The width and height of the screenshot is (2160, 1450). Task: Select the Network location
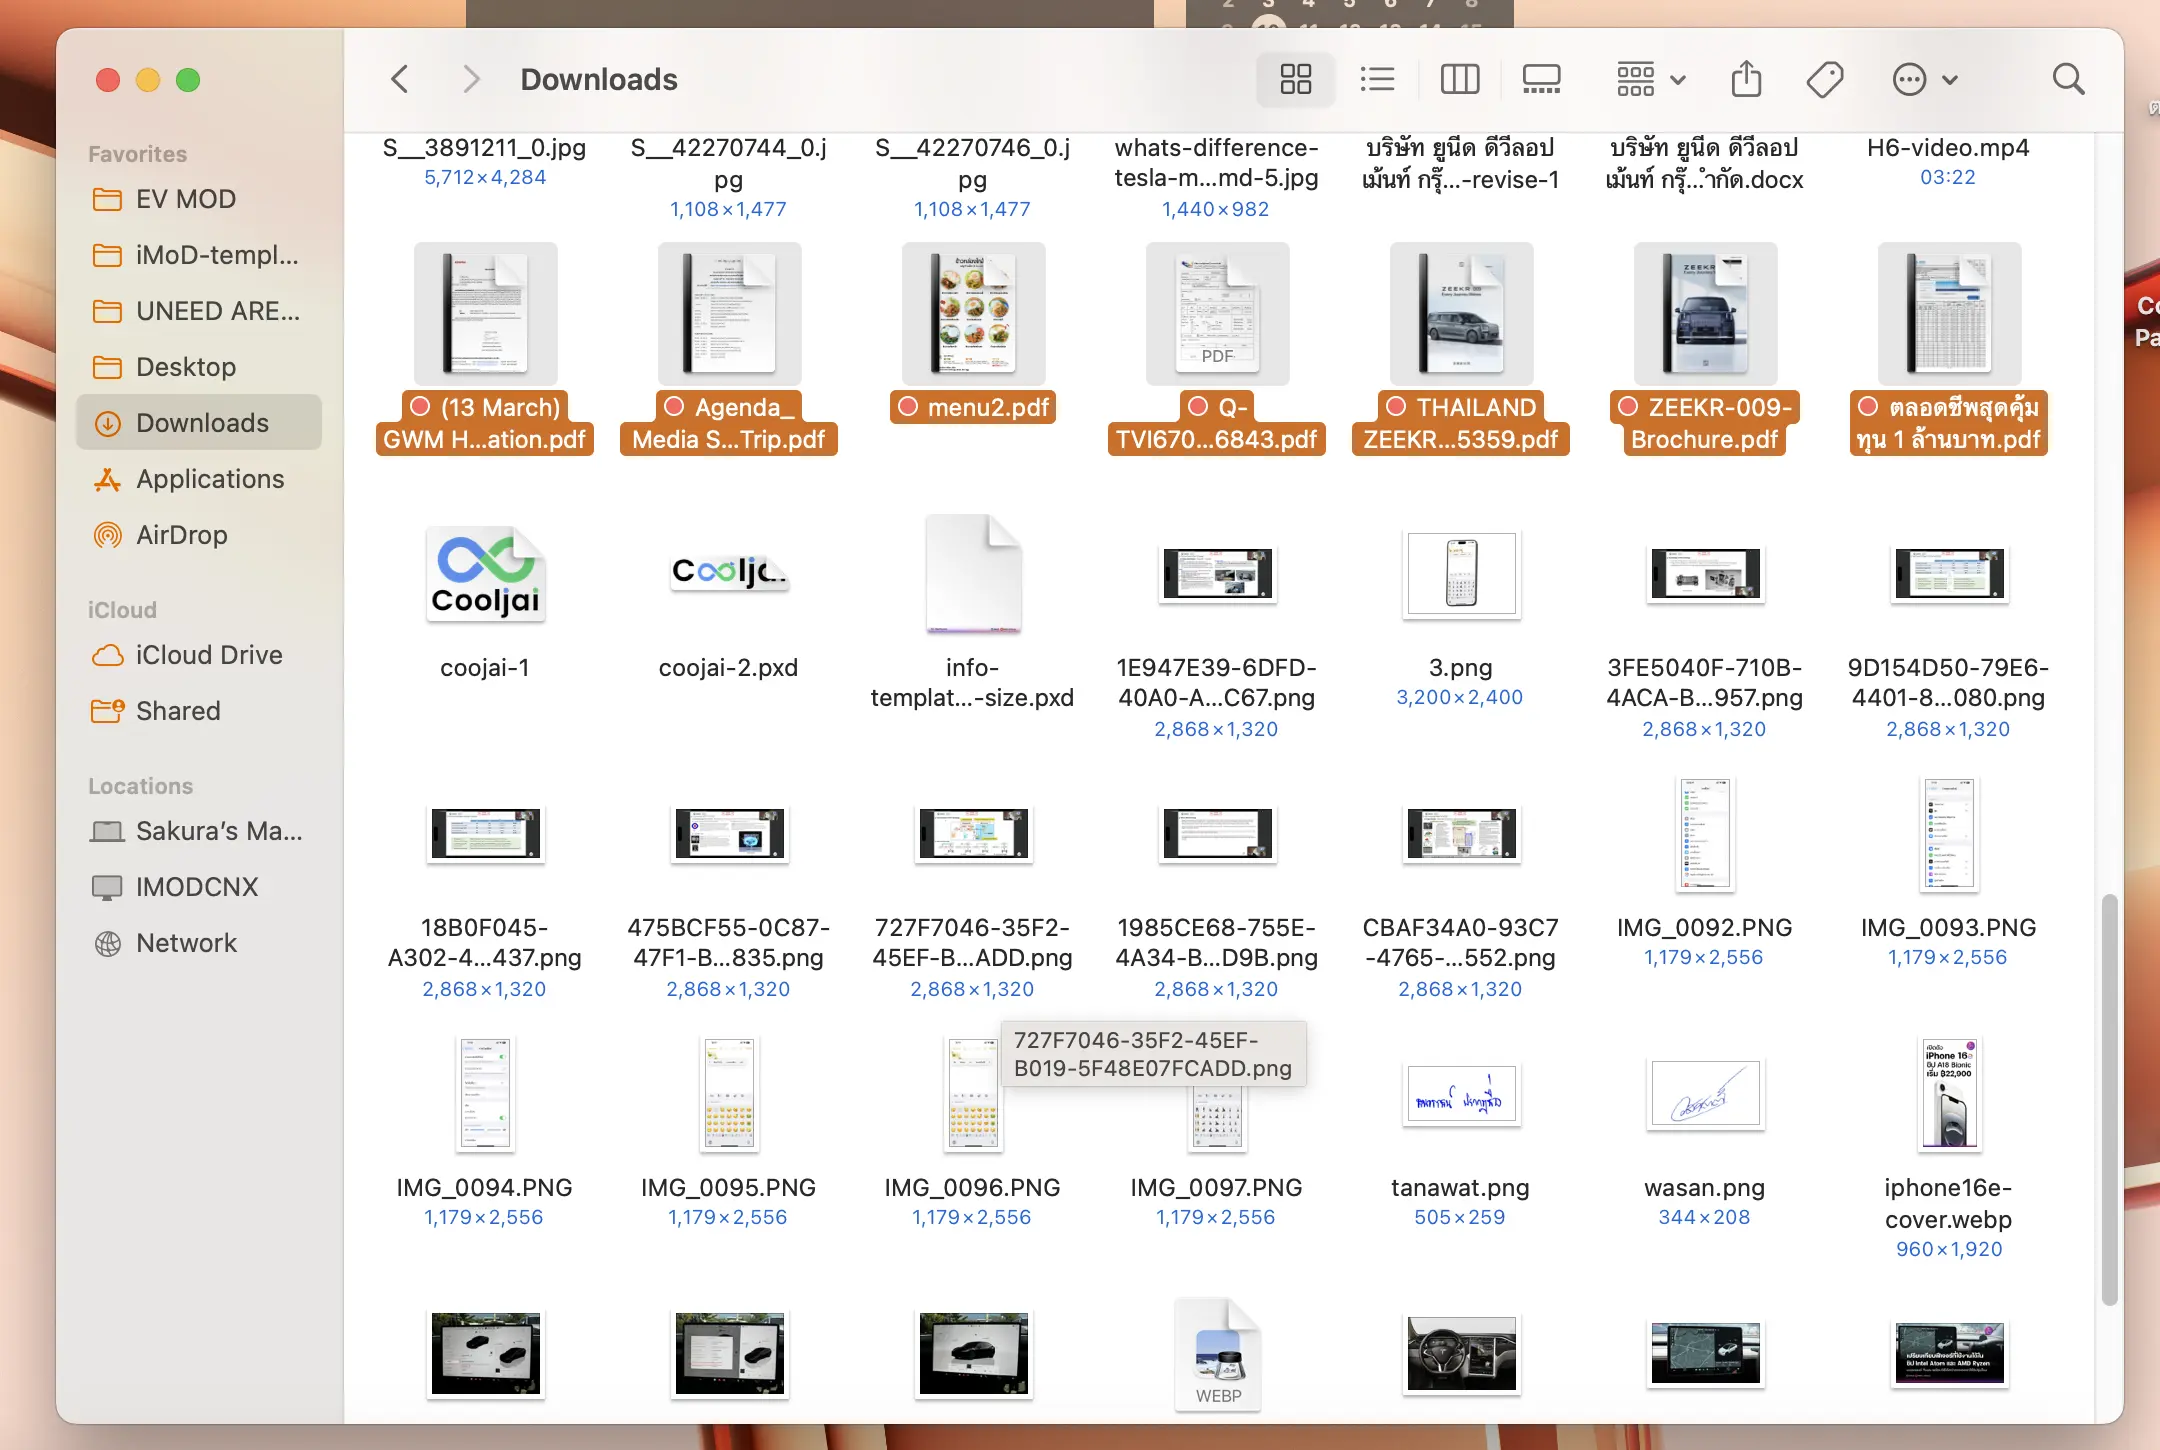(186, 943)
